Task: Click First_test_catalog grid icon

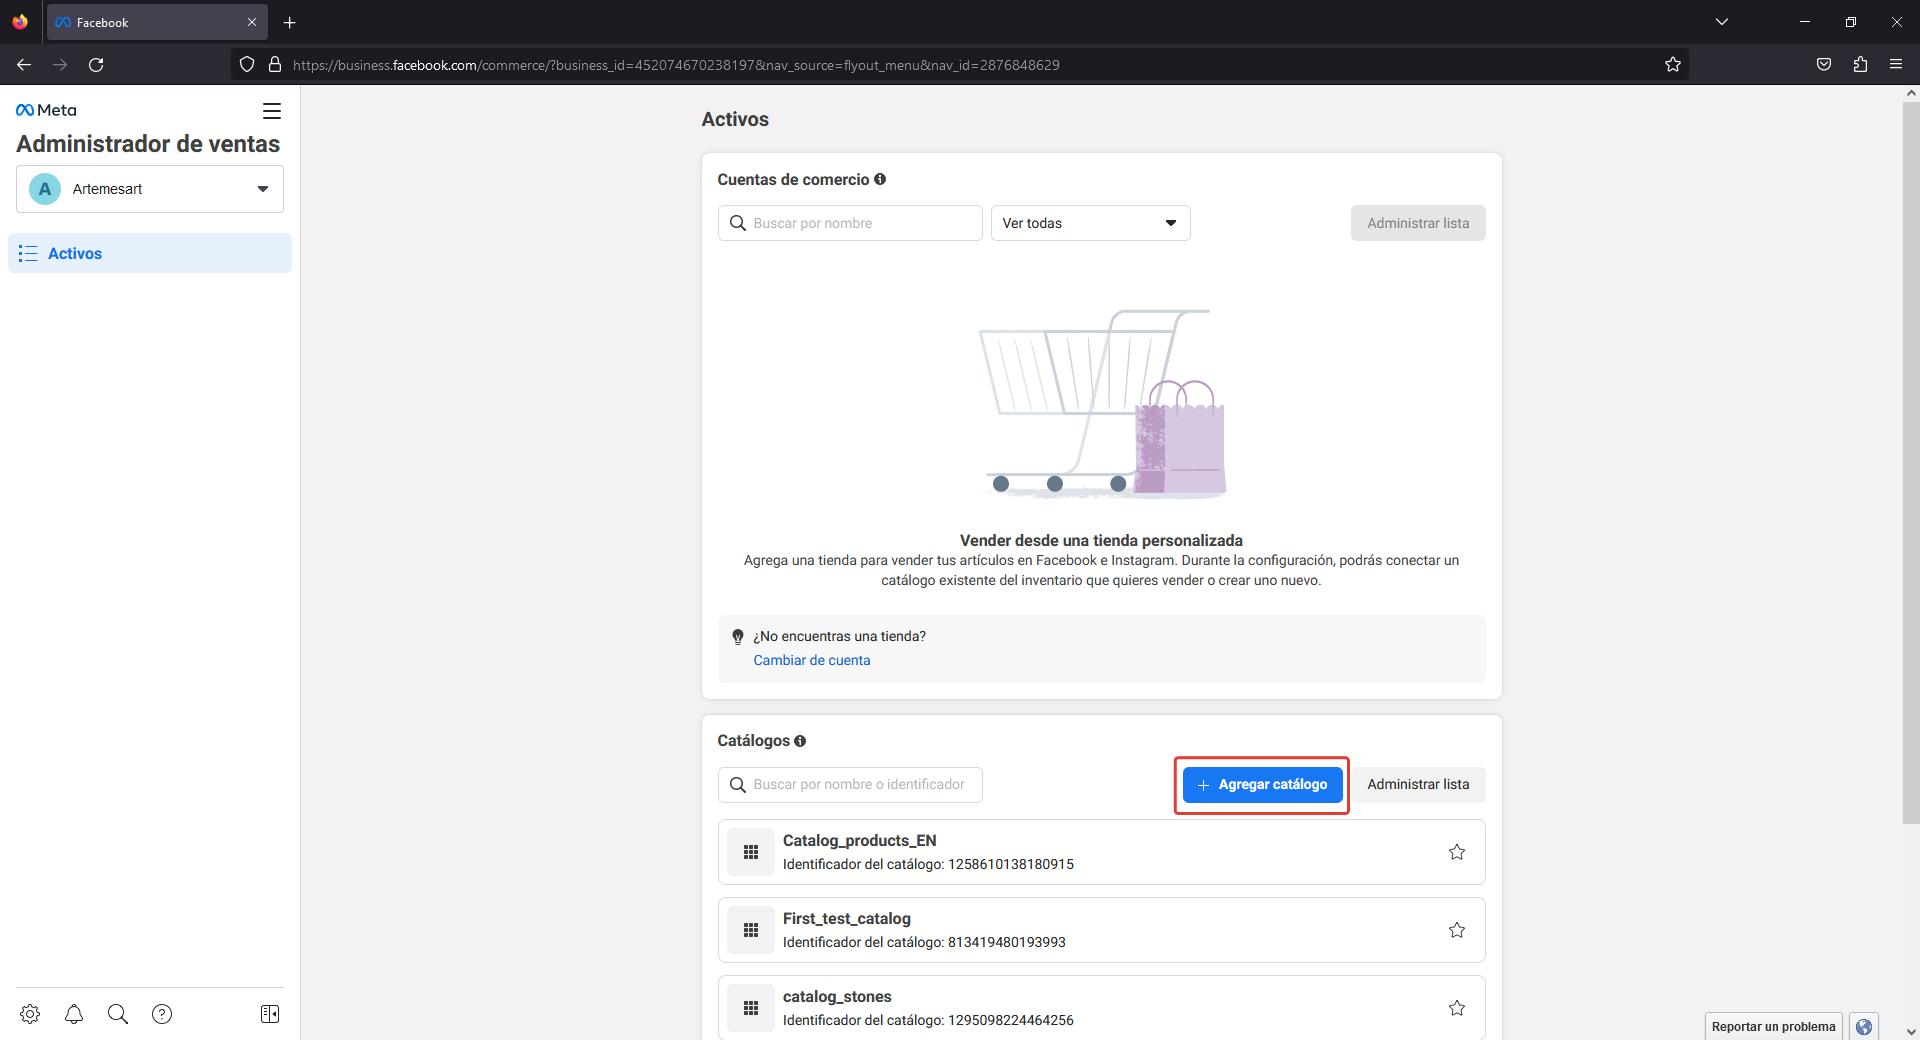Action: [751, 930]
